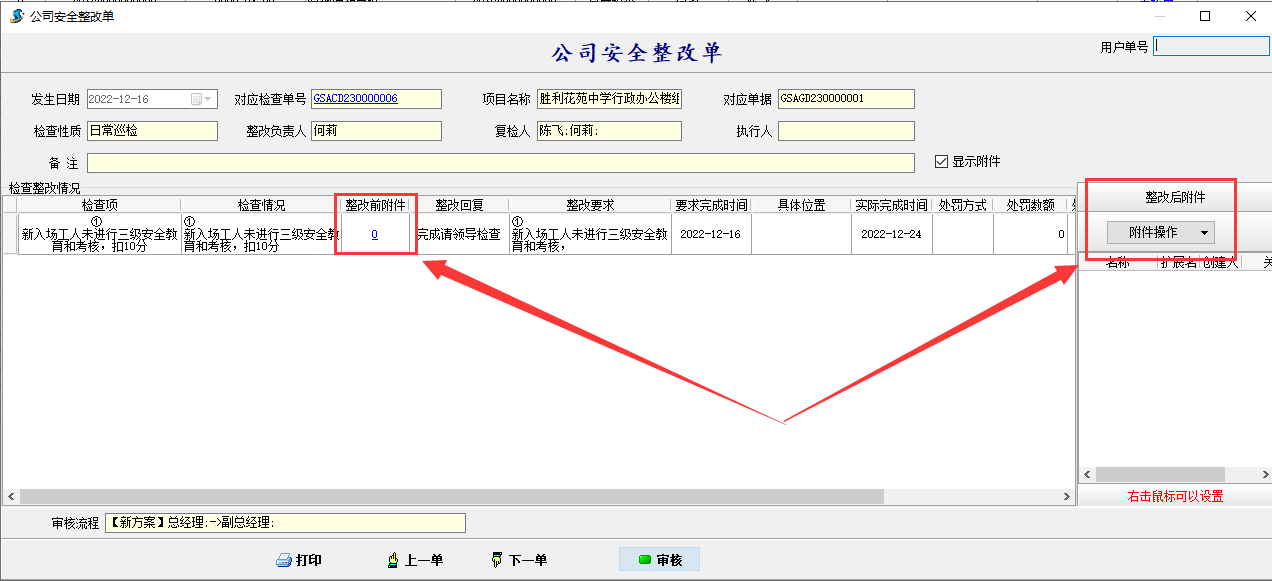Click the 打印 print button
Viewport: 1272px width, 581px height.
(x=299, y=560)
